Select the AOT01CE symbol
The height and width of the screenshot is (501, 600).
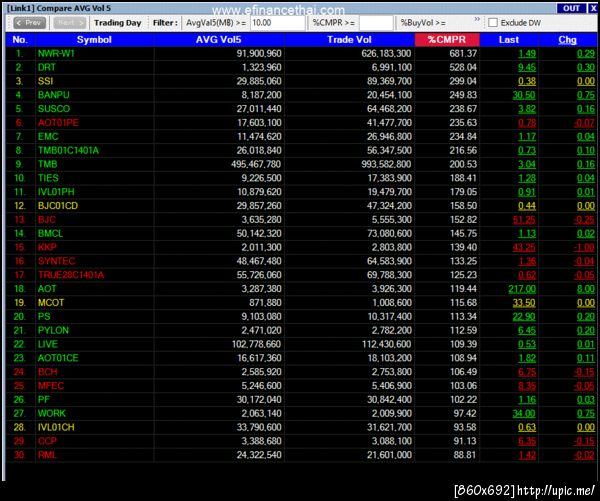(58, 358)
